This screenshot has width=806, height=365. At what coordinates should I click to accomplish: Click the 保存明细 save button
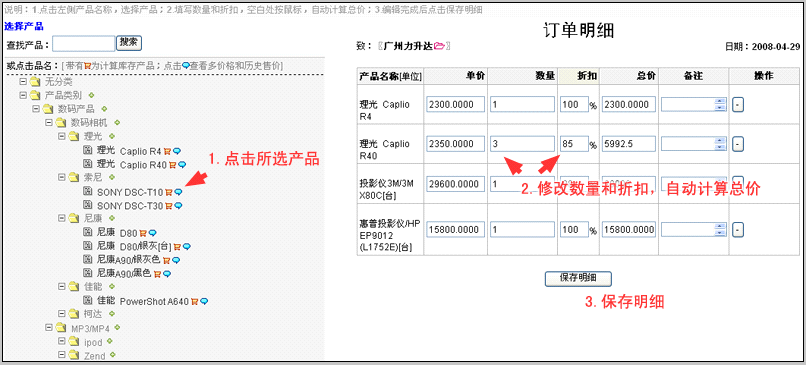578,278
